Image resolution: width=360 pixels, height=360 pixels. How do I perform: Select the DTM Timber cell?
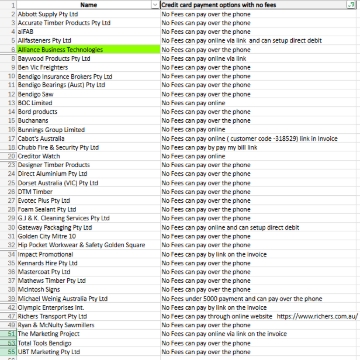tap(88, 192)
